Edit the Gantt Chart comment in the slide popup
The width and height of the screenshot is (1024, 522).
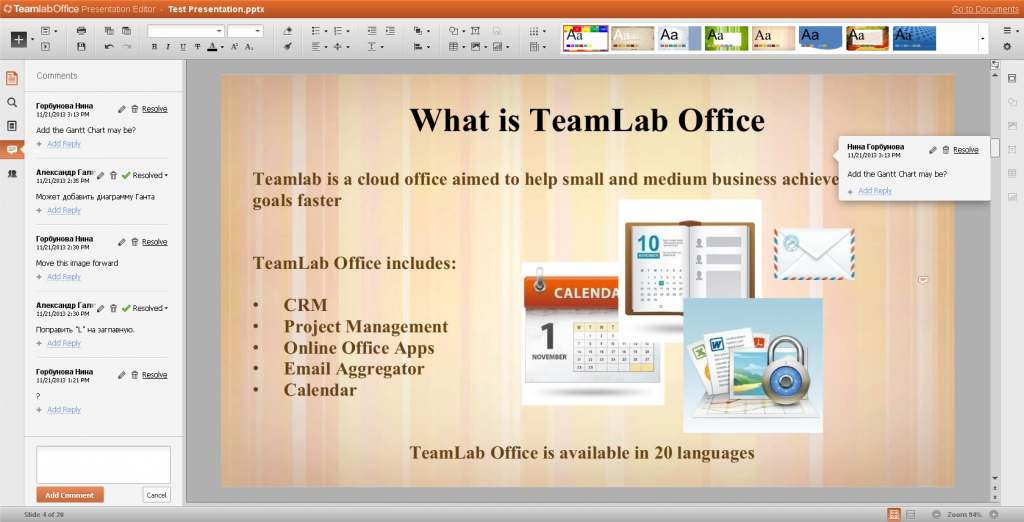point(933,150)
